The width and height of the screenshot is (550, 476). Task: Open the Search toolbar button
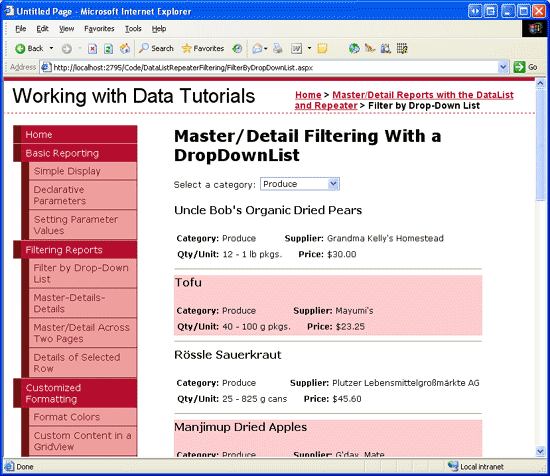coord(156,48)
